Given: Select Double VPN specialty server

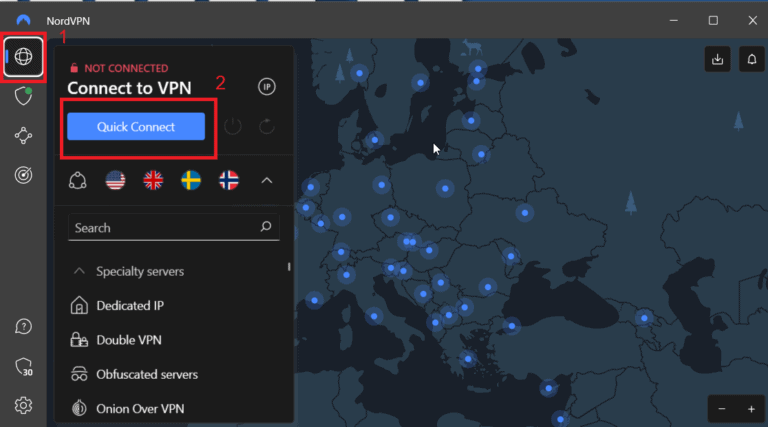Looking at the screenshot, I should tap(128, 340).
